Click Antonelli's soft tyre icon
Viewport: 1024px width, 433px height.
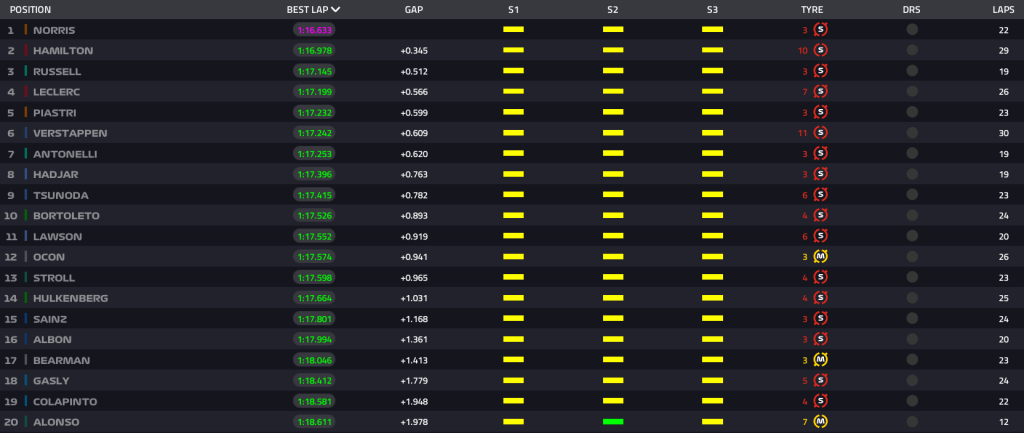pyautogui.click(x=821, y=153)
